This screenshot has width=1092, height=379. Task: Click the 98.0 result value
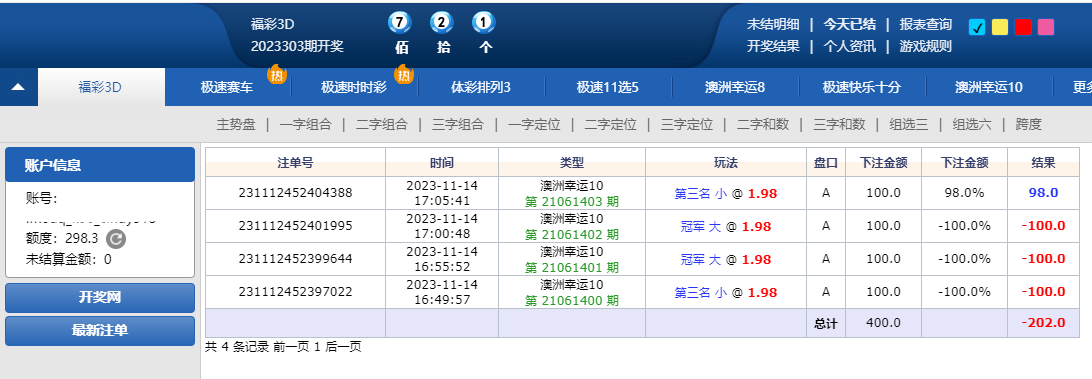(1043, 193)
